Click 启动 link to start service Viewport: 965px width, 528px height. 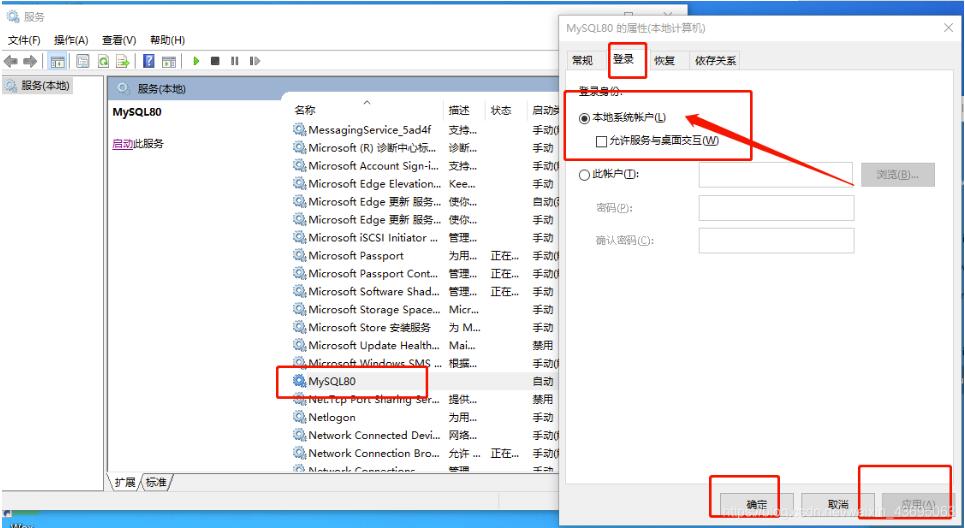point(122,144)
